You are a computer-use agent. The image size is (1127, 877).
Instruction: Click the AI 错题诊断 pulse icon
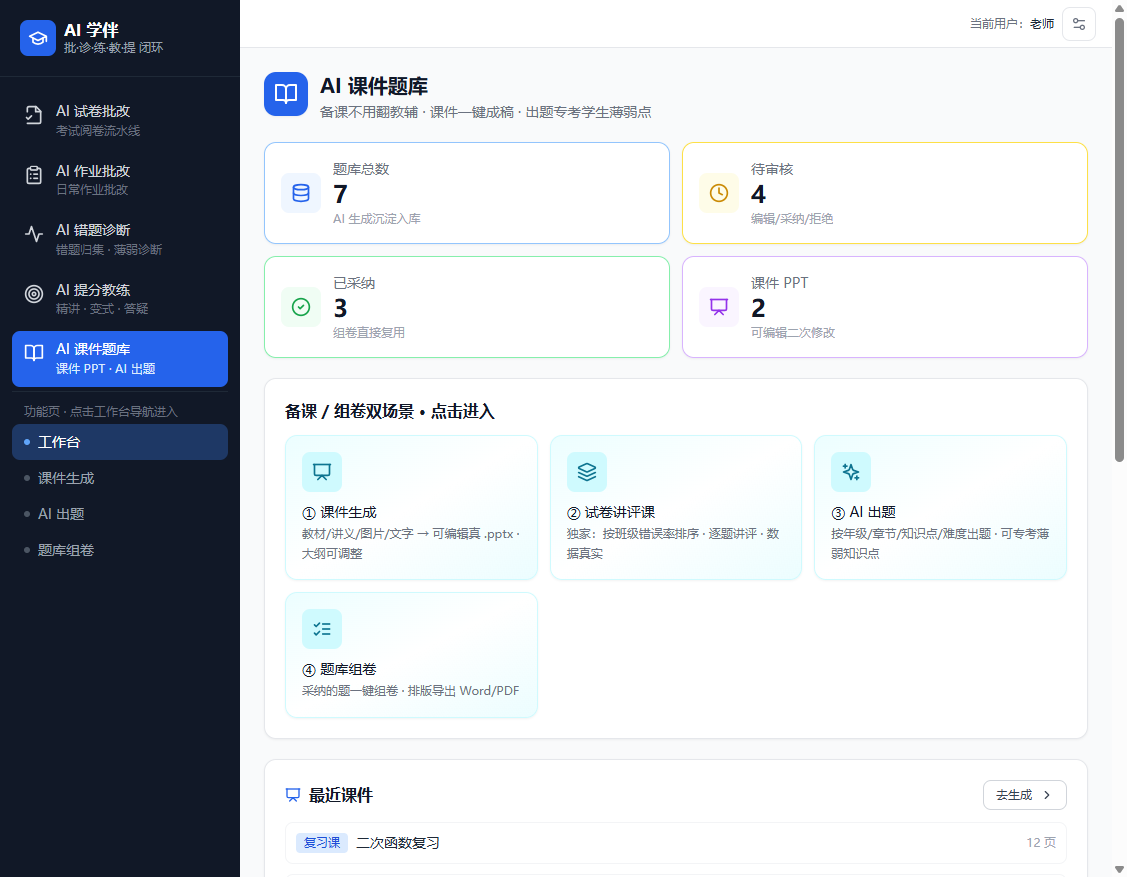[34, 234]
